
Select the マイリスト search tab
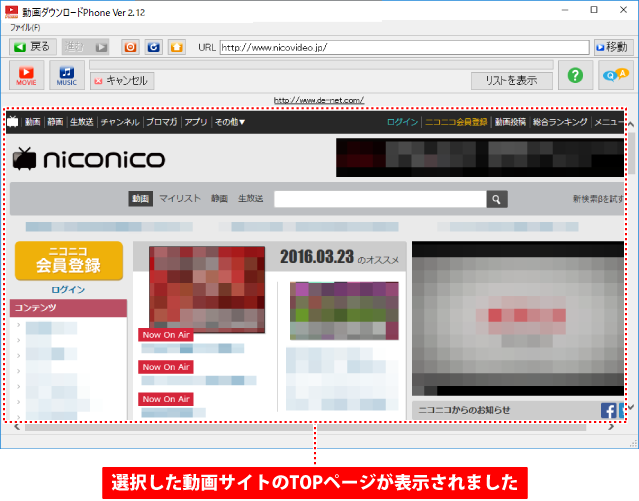pos(180,199)
